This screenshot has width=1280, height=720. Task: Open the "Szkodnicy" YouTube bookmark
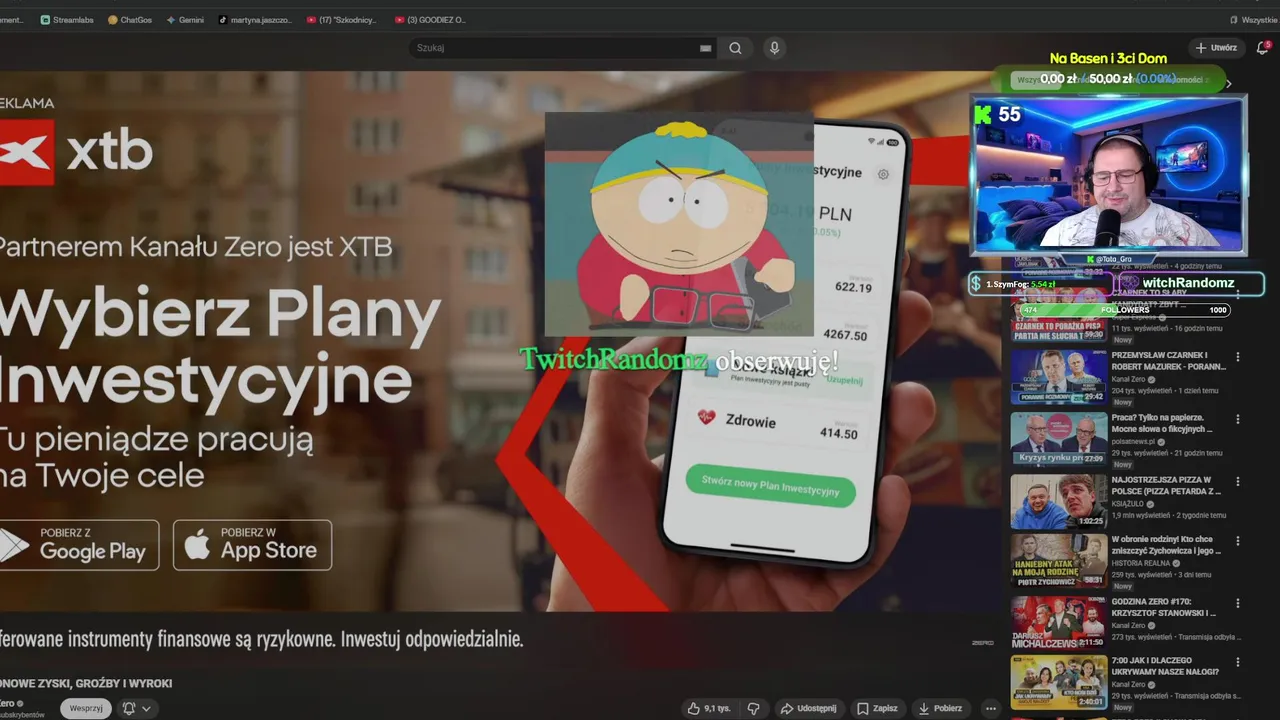pos(342,20)
